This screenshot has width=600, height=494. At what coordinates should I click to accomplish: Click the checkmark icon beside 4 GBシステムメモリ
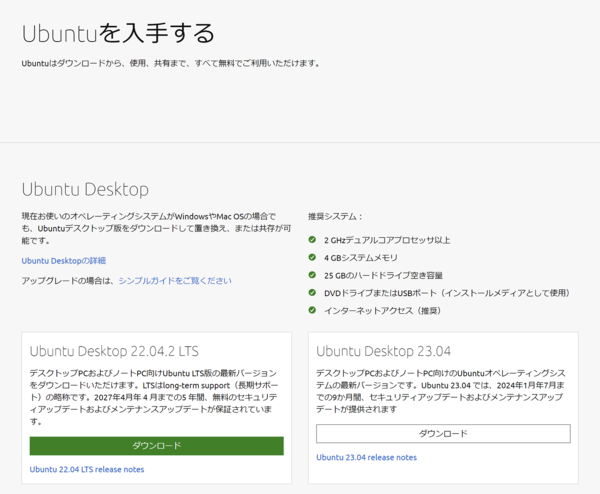(312, 257)
